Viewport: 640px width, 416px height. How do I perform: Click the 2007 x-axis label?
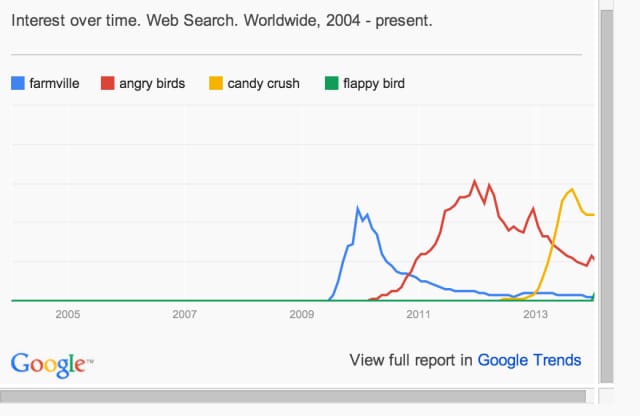(x=184, y=315)
